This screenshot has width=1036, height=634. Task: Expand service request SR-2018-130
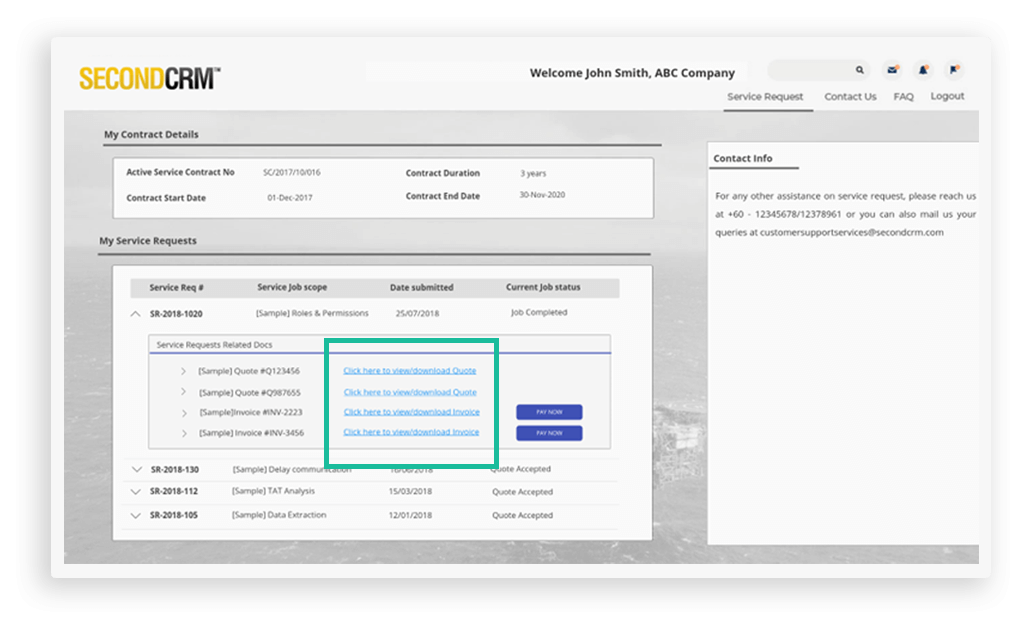pyautogui.click(x=136, y=470)
